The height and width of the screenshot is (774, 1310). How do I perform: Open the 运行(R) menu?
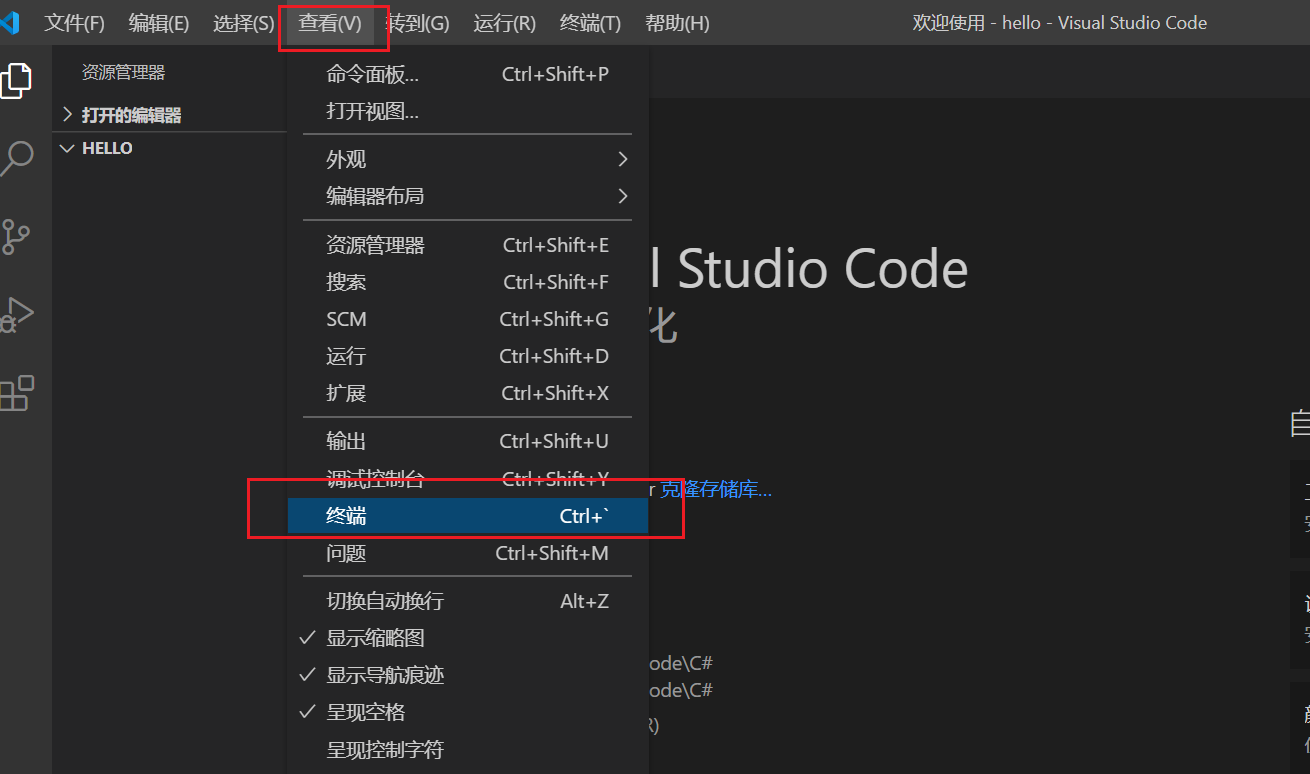click(505, 23)
